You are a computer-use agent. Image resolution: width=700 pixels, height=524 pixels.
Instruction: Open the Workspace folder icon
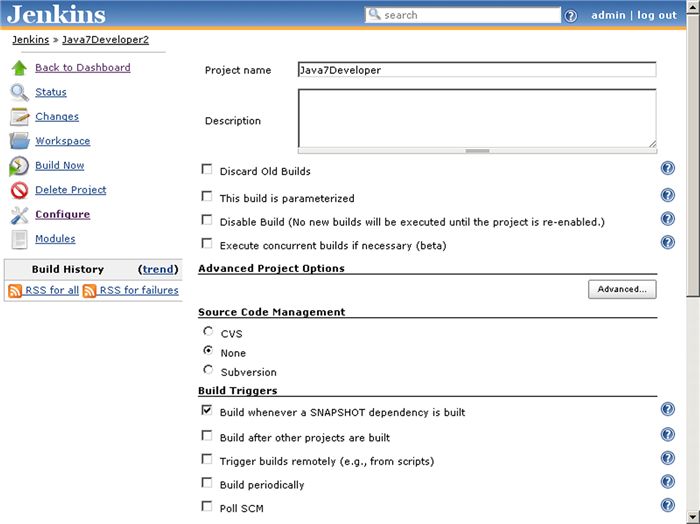19,141
